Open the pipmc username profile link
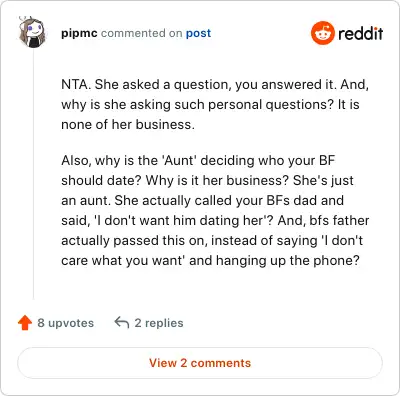 point(79,33)
